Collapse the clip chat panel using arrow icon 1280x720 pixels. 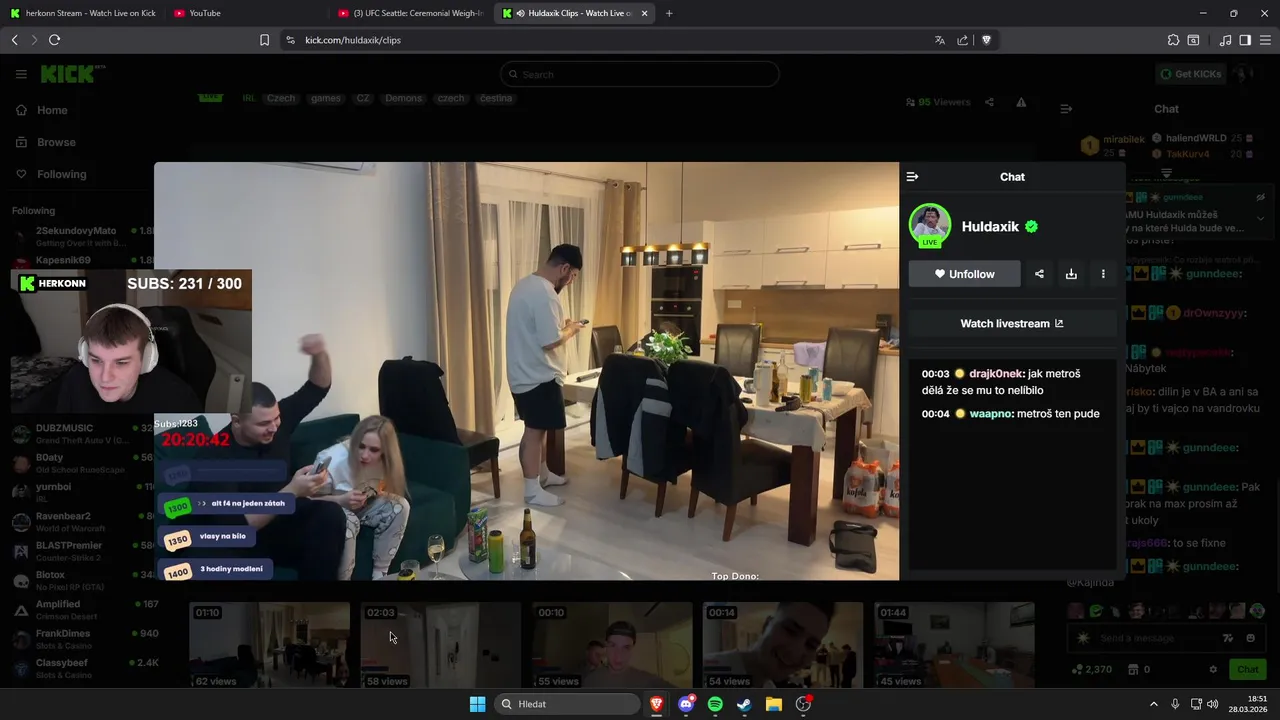(x=912, y=177)
